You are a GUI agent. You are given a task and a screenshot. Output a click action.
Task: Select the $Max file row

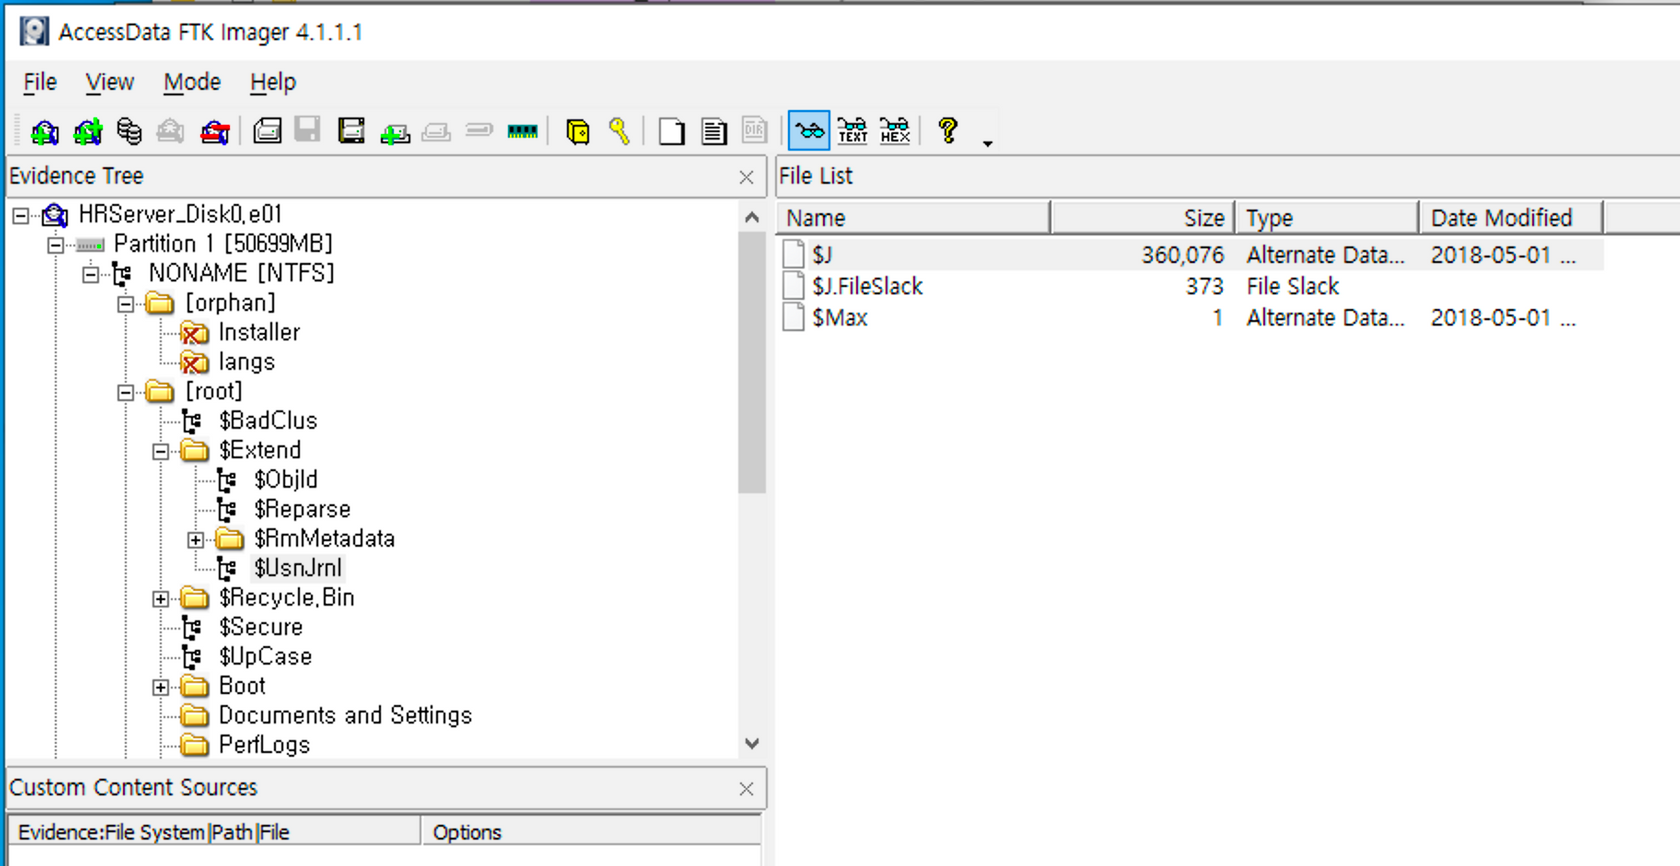(1191, 318)
